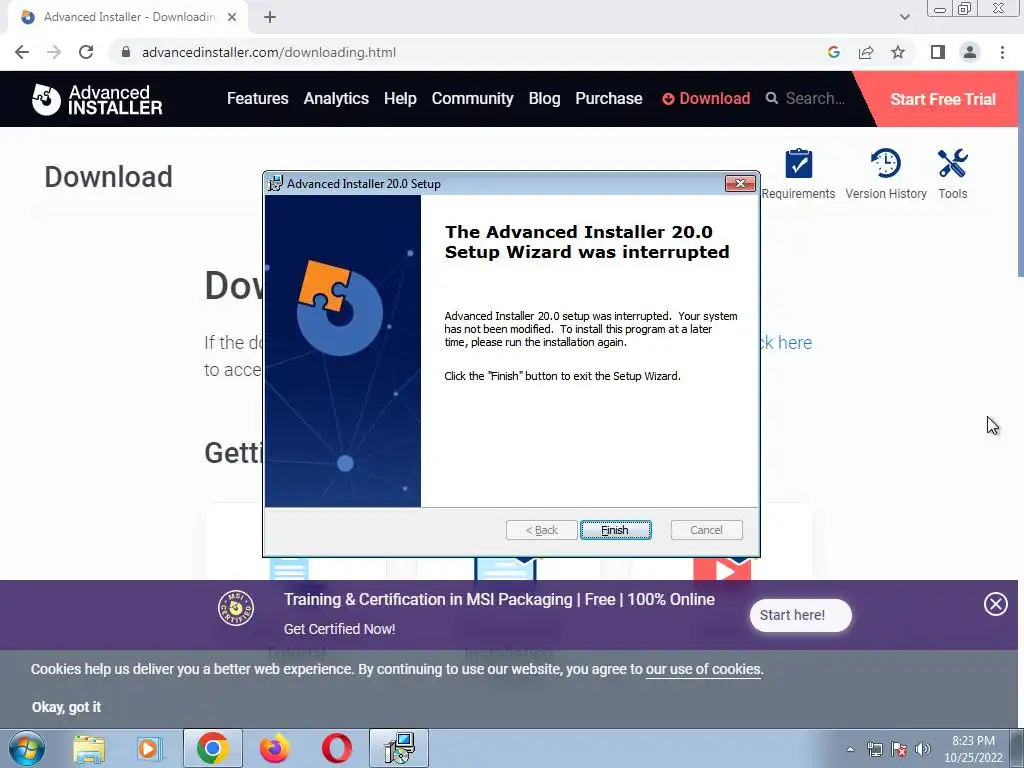
Task: Open Chrome profile avatar
Action: pyautogui.click(x=970, y=52)
